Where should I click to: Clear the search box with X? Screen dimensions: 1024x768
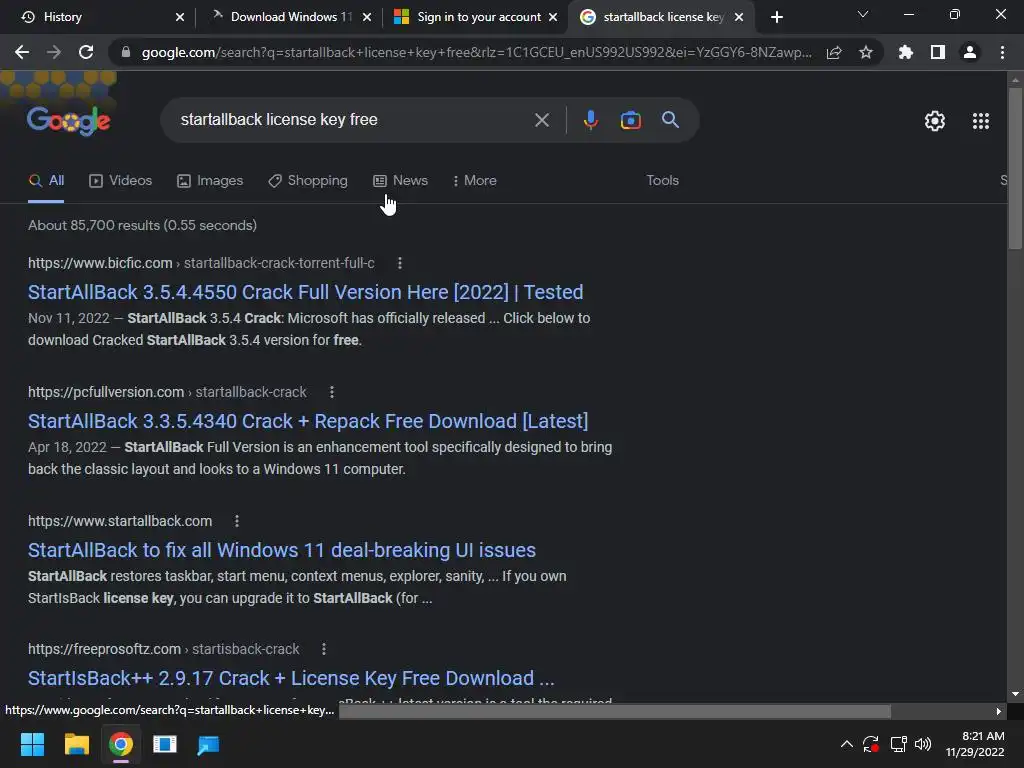click(x=541, y=120)
